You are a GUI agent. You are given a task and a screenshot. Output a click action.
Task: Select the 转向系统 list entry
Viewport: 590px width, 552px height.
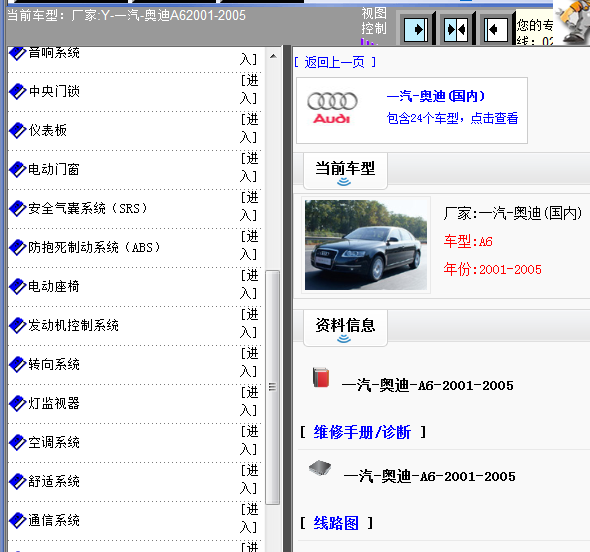pos(54,365)
